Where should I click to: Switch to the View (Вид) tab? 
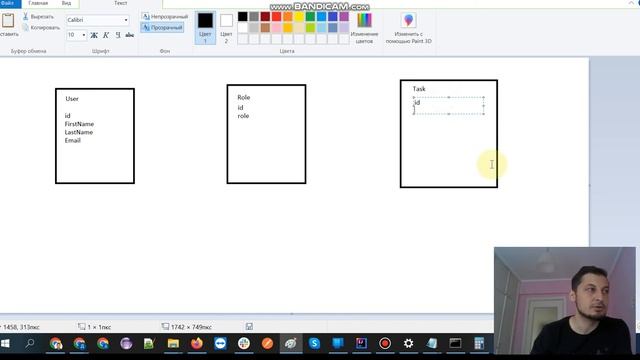pos(66,3)
